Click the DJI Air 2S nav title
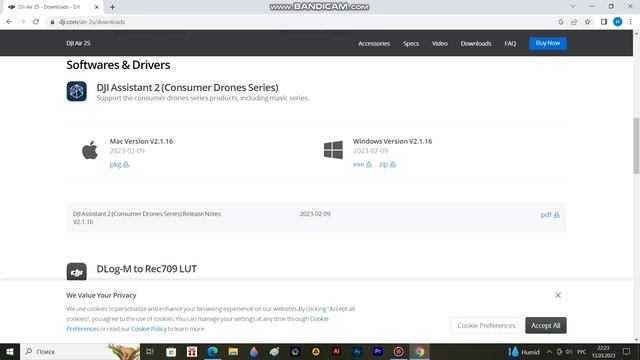Screen dimensions: 640x360 tap(78, 43)
